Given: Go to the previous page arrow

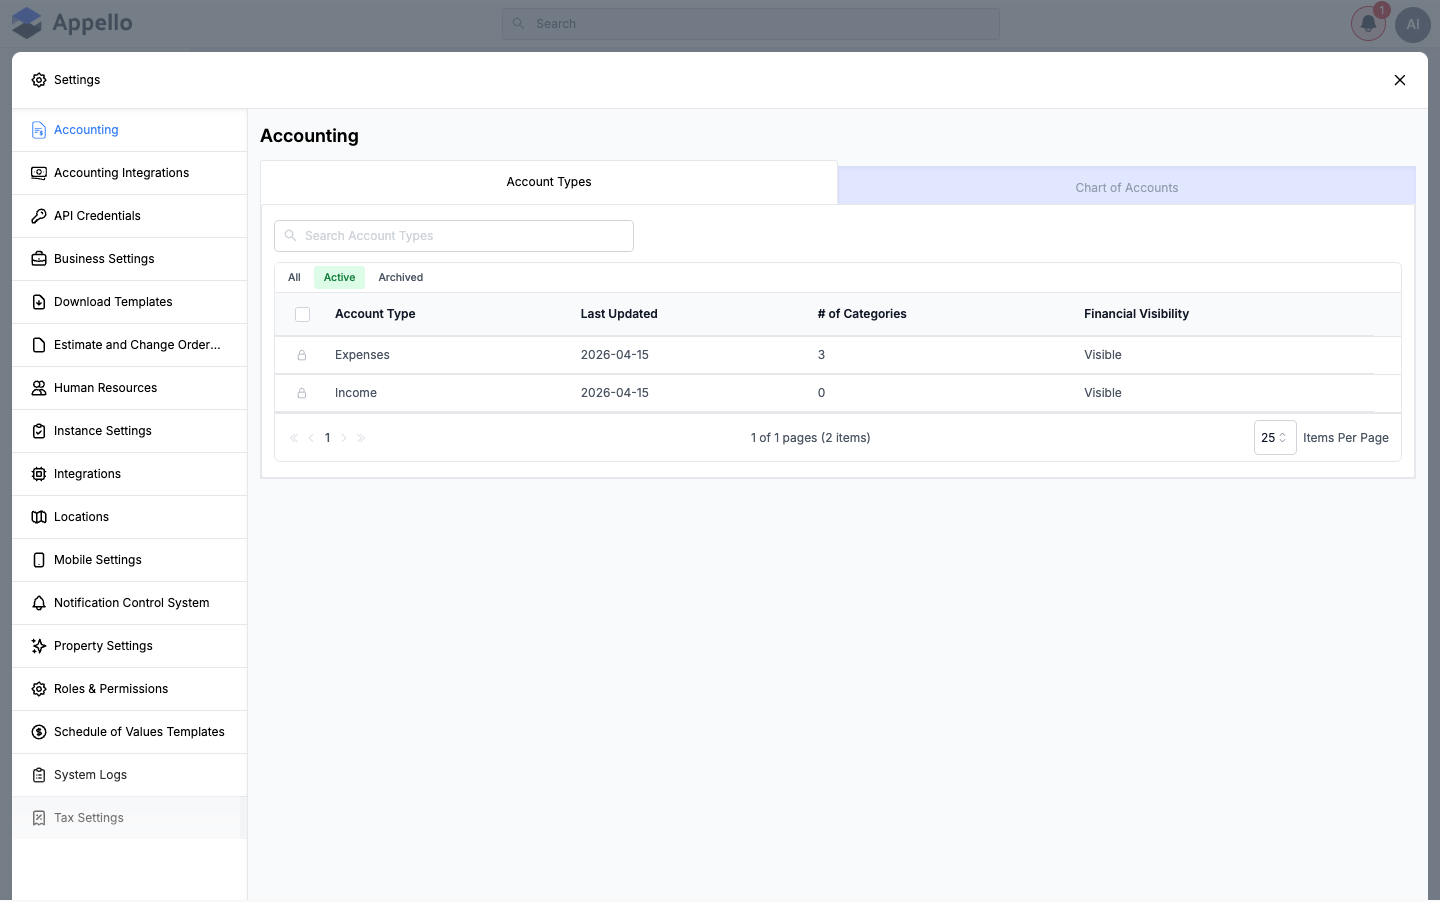Looking at the screenshot, I should [311, 438].
